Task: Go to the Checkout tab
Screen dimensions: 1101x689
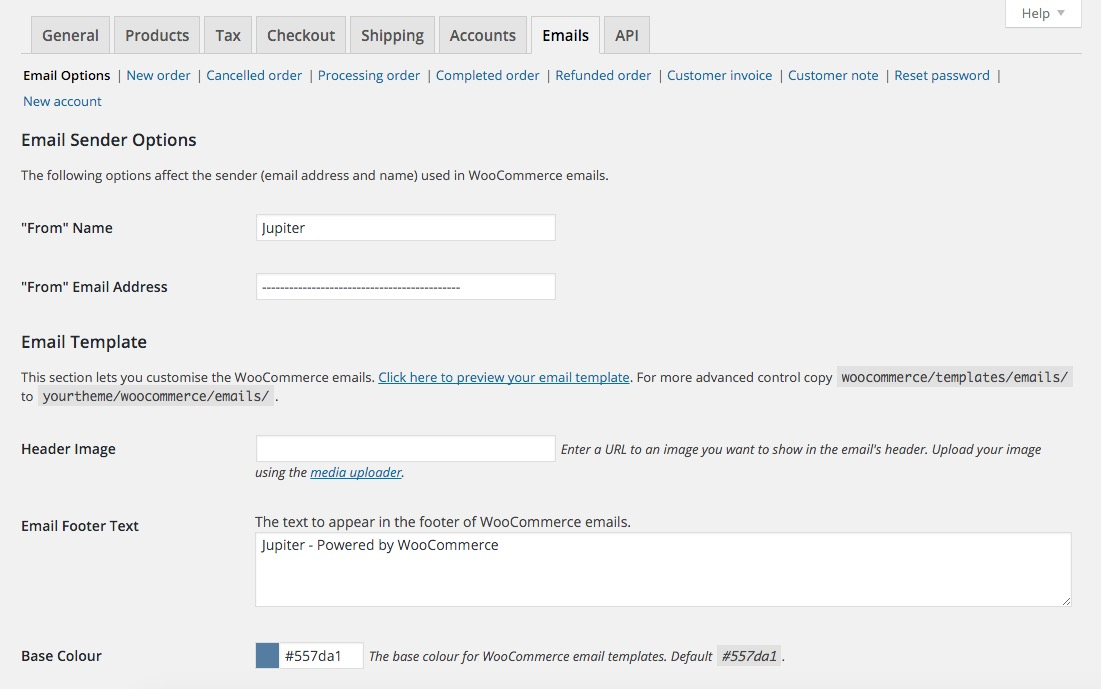Action: 301,35
